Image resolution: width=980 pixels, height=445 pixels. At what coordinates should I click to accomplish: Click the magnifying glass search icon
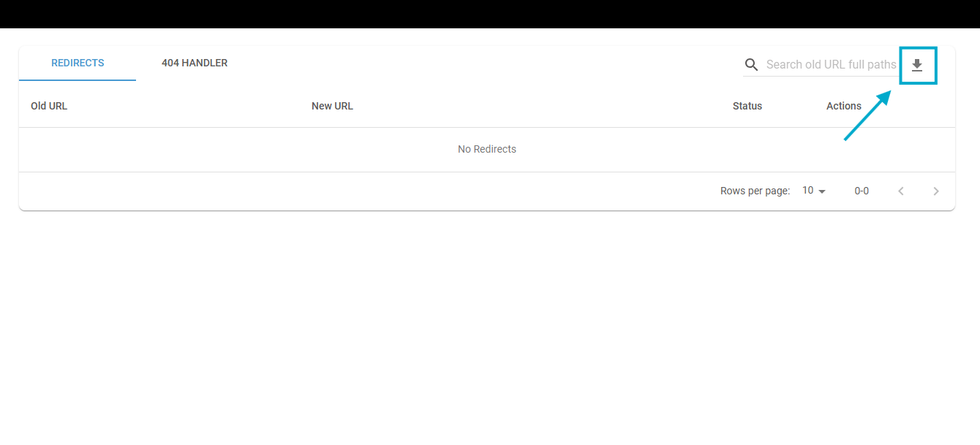click(752, 65)
